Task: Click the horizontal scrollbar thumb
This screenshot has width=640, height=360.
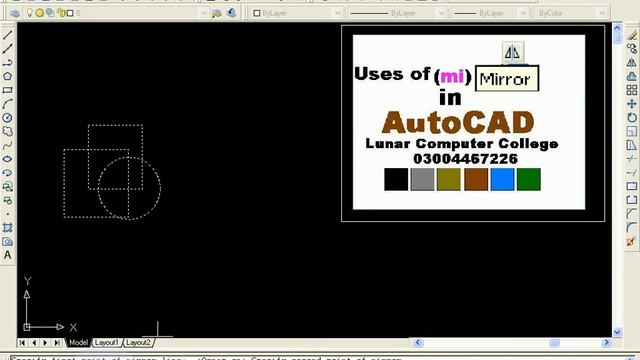Action: pyautogui.click(x=554, y=342)
